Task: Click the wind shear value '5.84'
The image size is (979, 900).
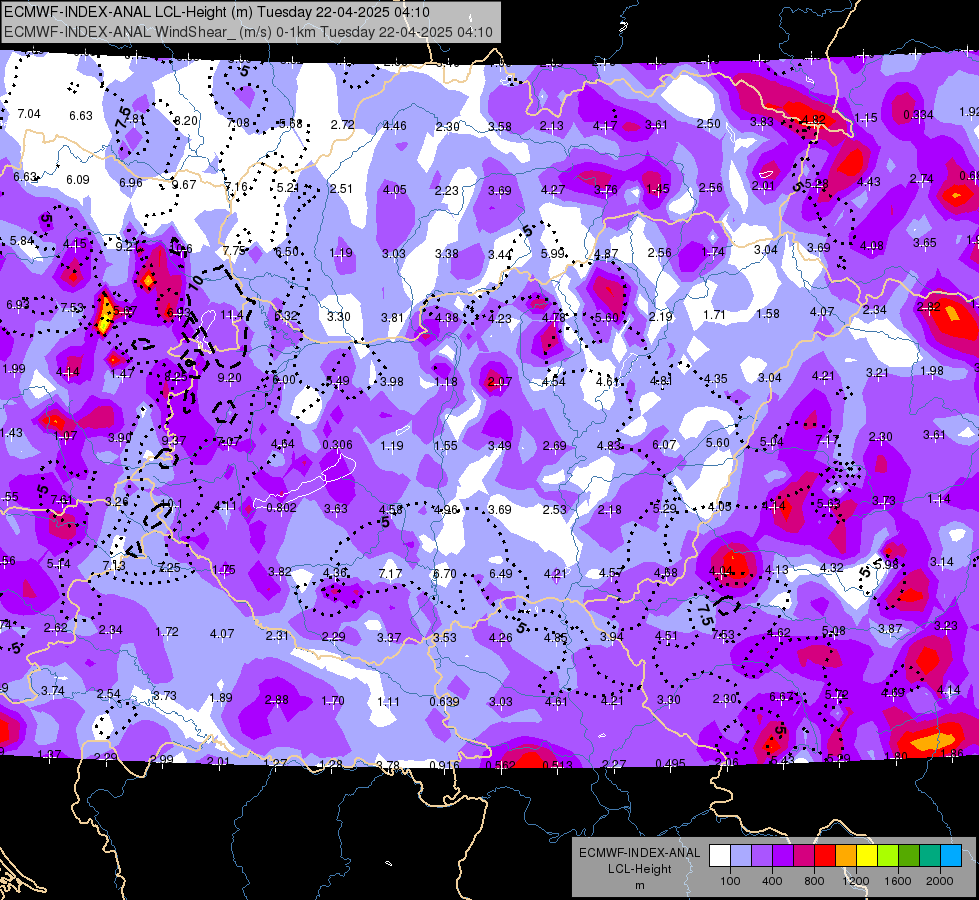Action: (22, 240)
